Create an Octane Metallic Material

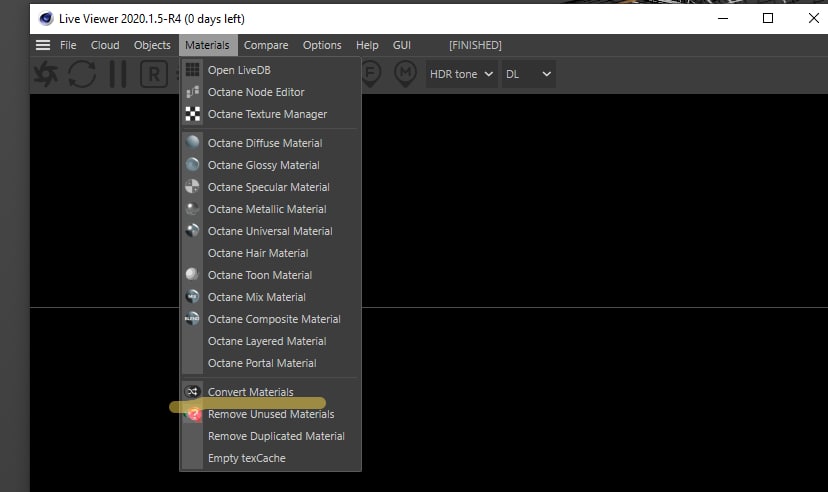point(271,209)
